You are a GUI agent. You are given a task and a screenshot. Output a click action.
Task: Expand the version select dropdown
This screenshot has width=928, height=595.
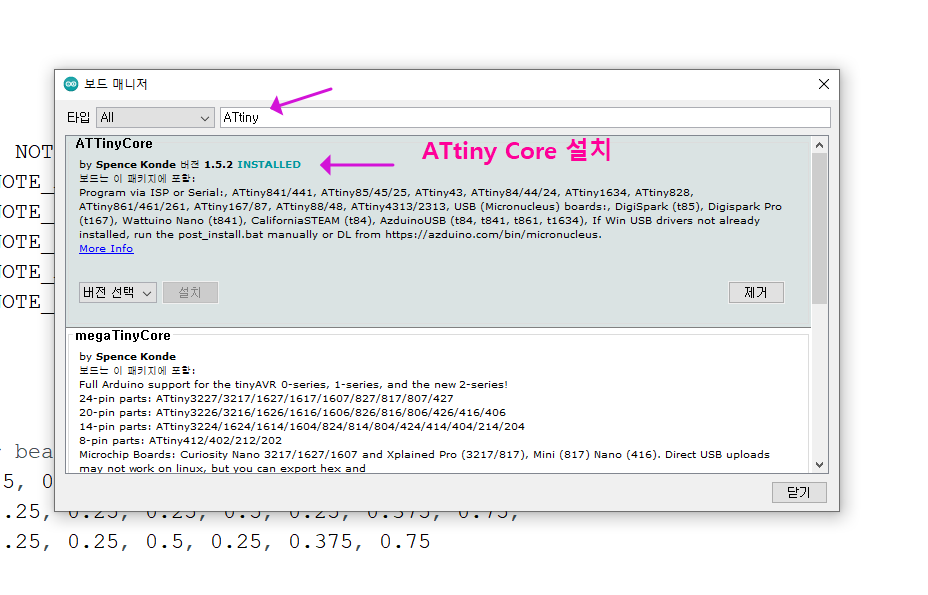pyautogui.click(x=118, y=292)
